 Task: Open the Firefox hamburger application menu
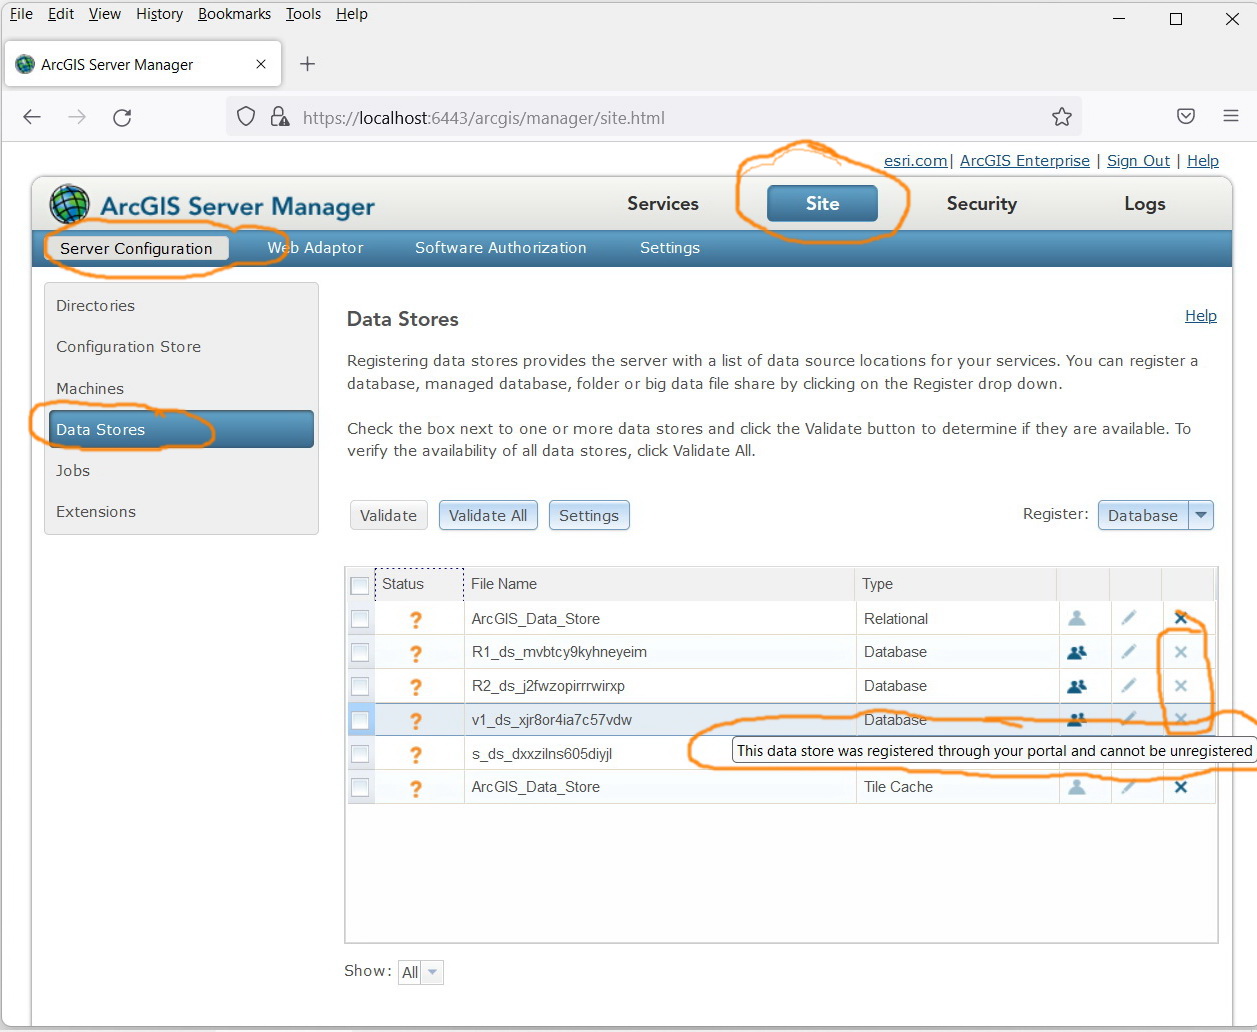pos(1231,116)
